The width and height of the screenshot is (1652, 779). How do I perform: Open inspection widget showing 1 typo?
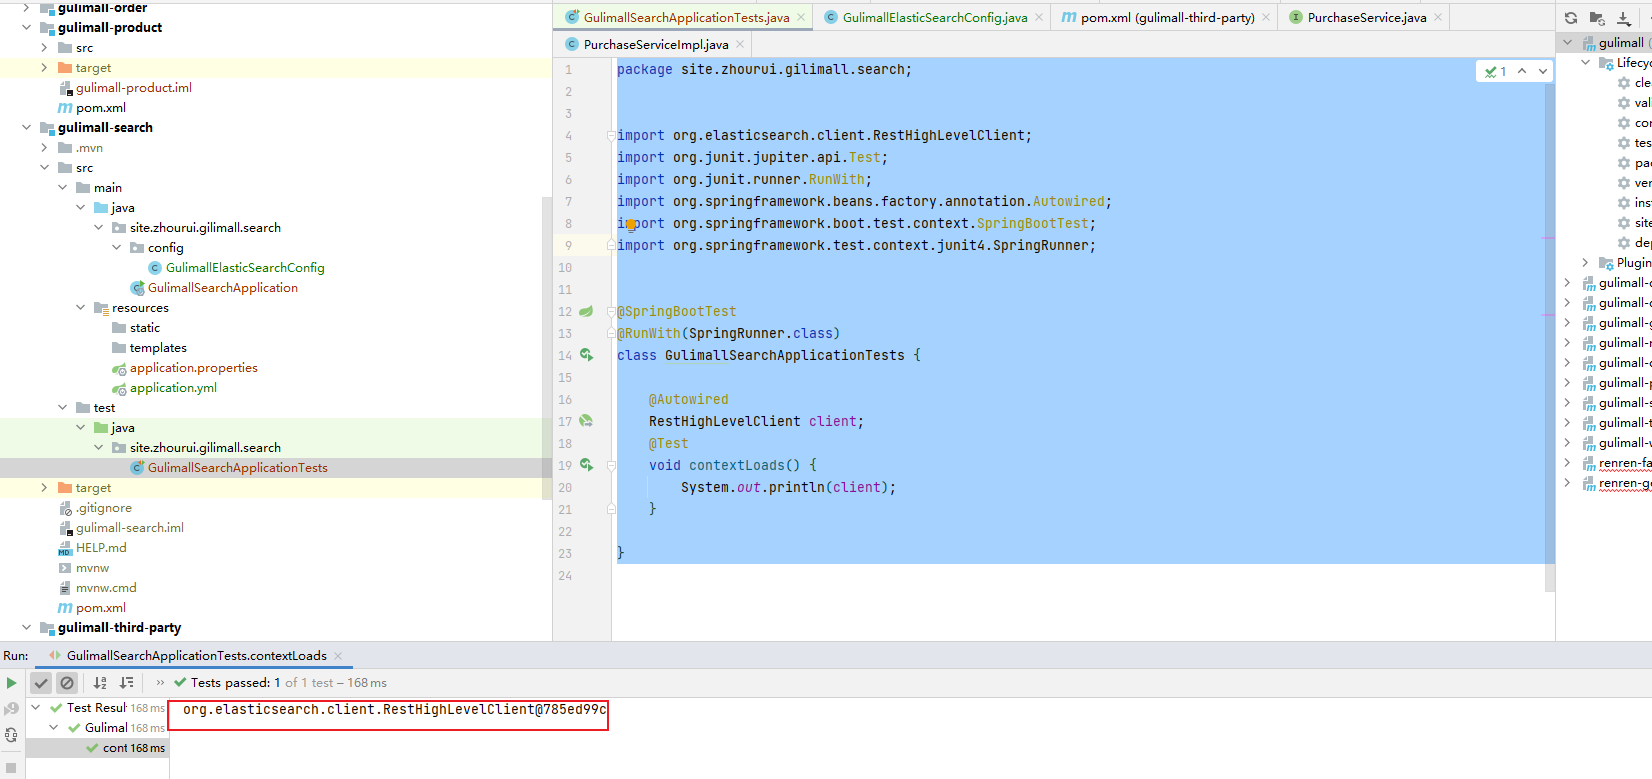pyautogui.click(x=1496, y=71)
